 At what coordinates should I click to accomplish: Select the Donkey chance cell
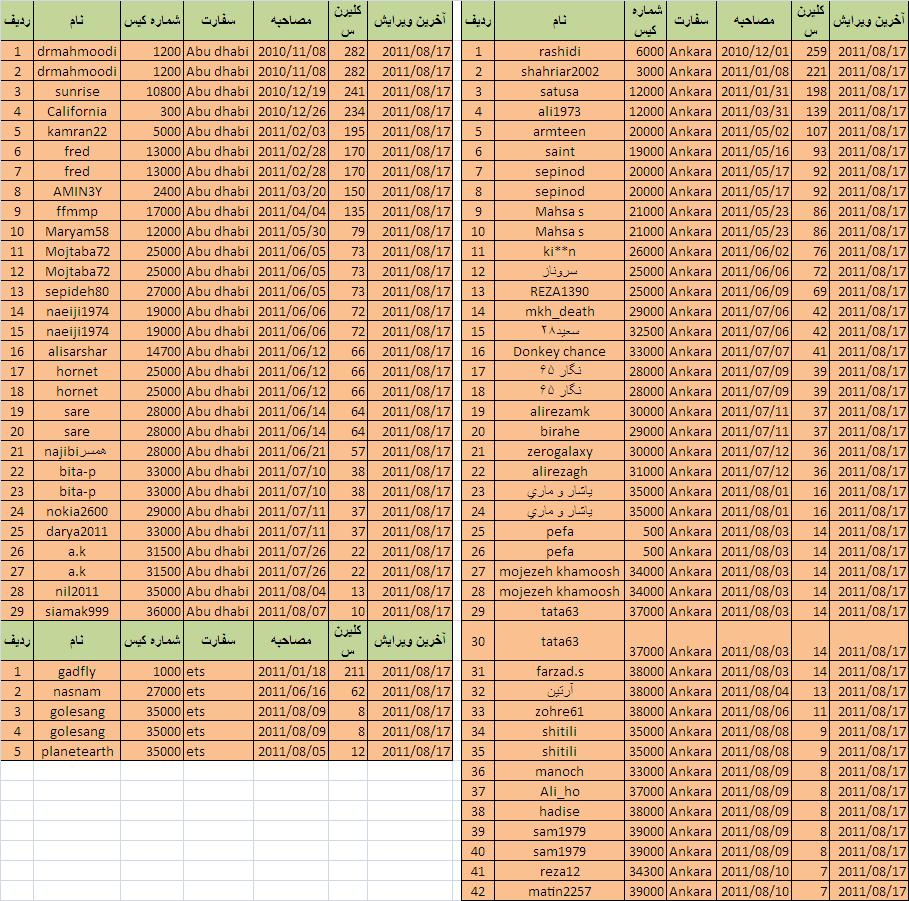pos(560,351)
